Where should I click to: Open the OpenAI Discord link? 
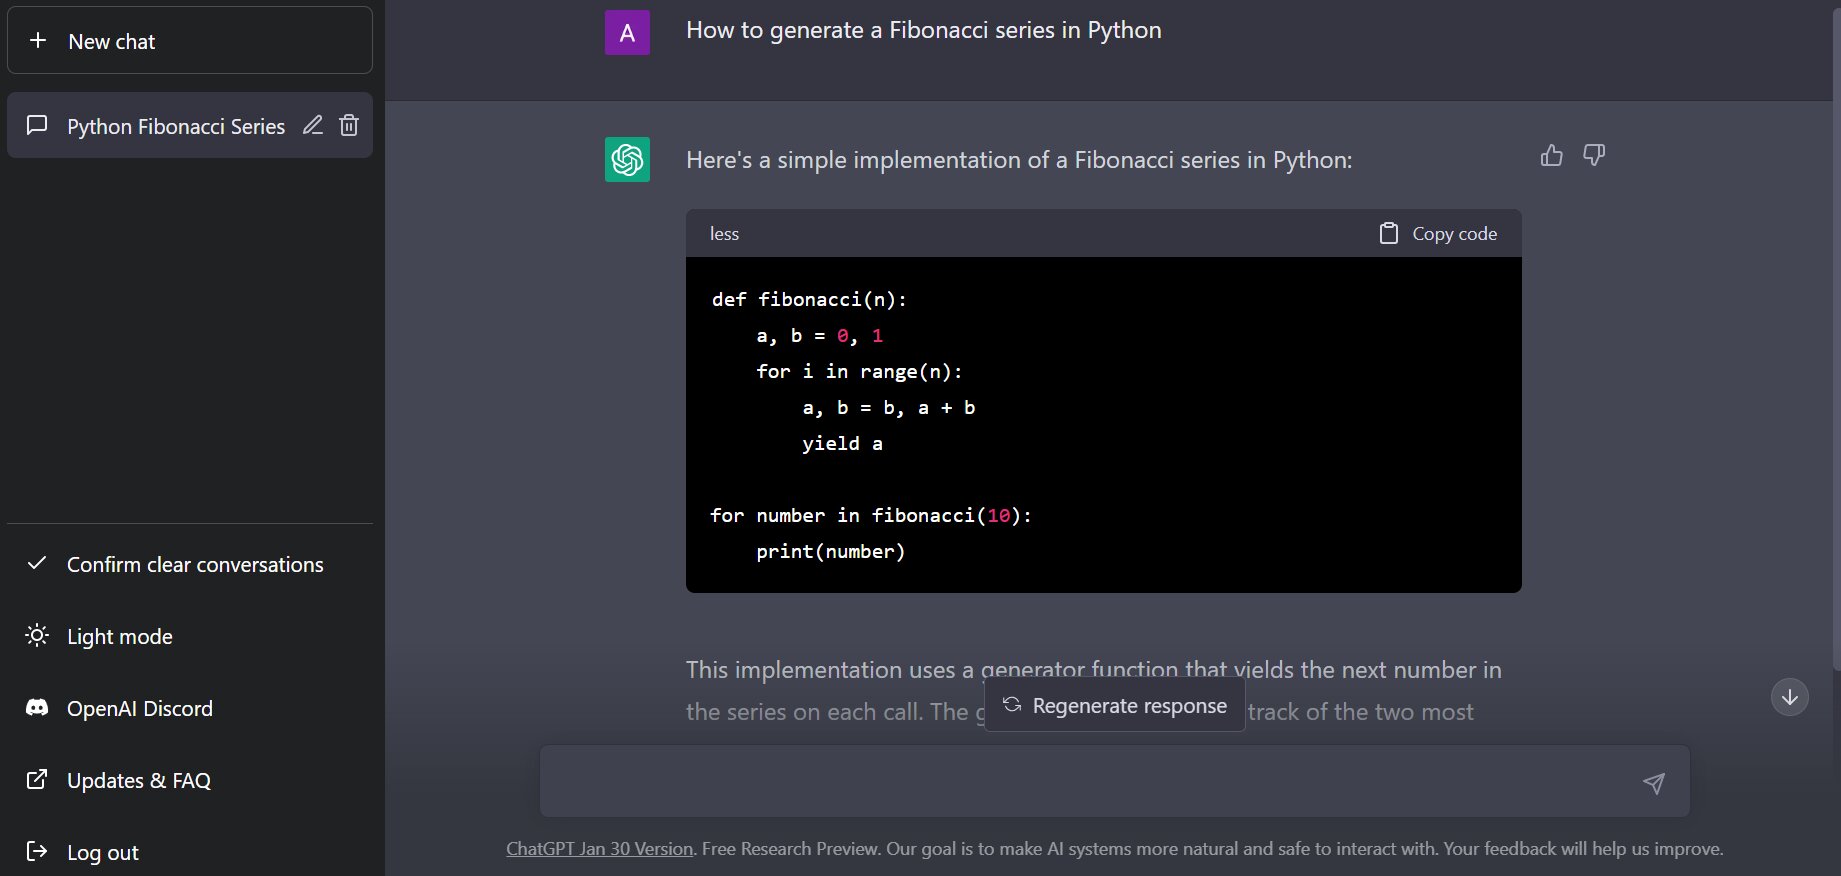point(140,709)
